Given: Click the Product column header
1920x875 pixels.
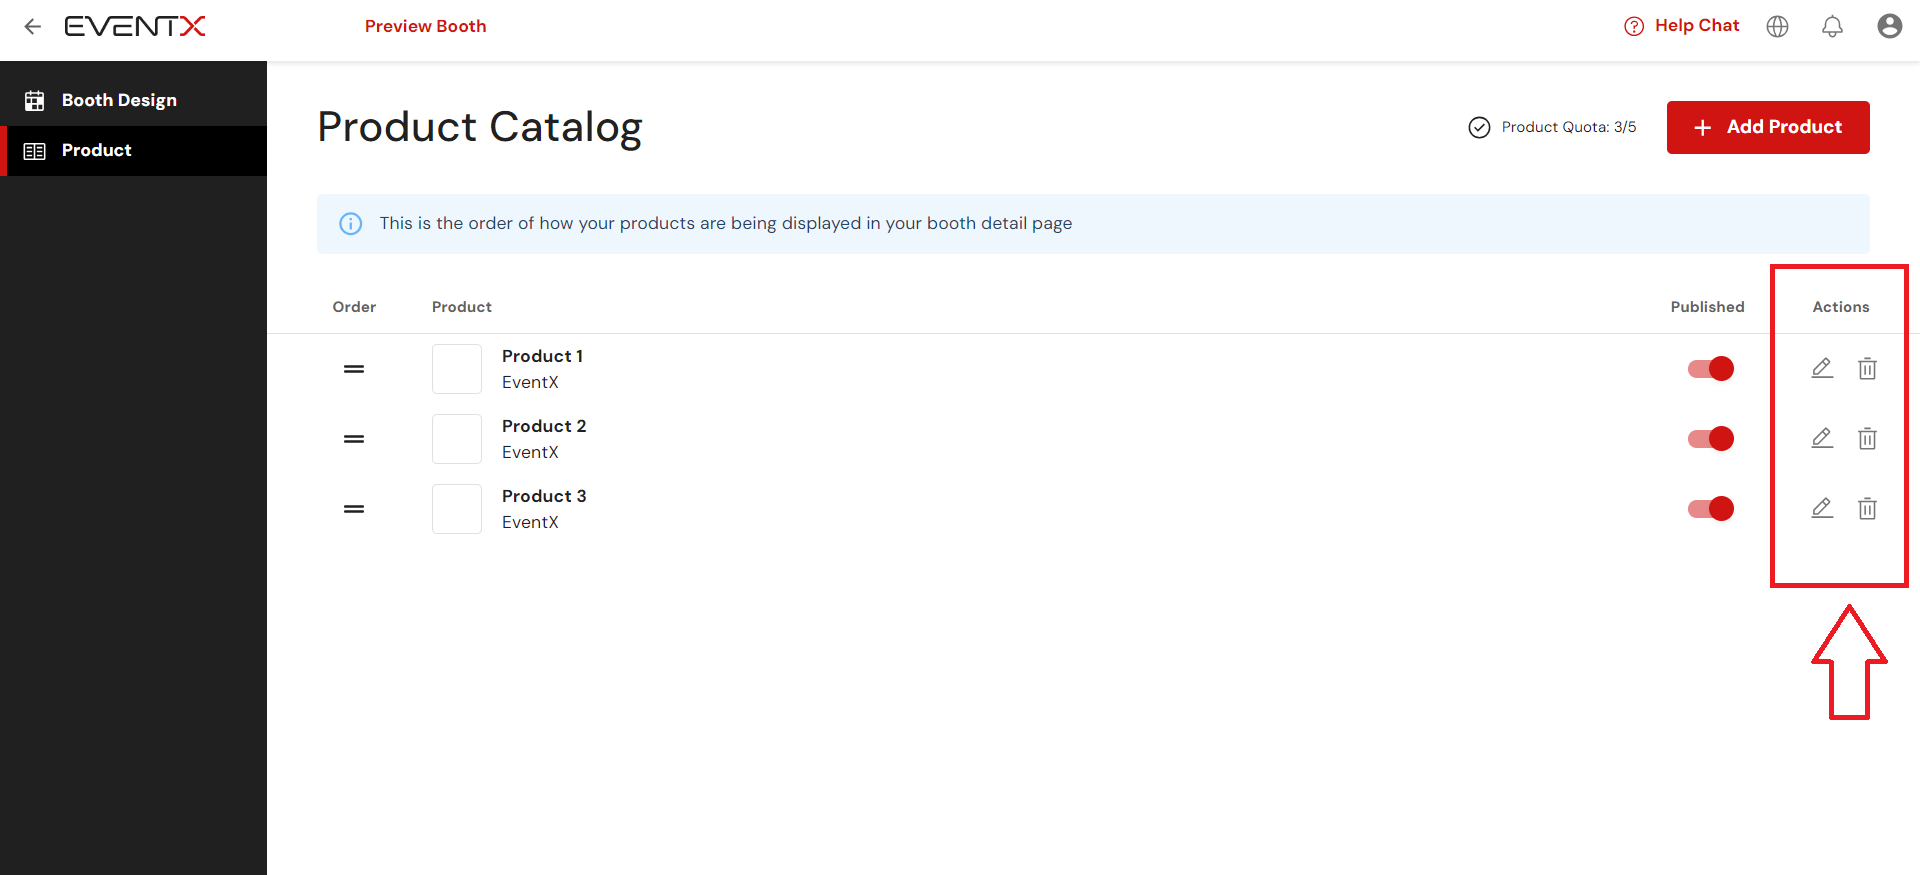Looking at the screenshot, I should pos(461,307).
